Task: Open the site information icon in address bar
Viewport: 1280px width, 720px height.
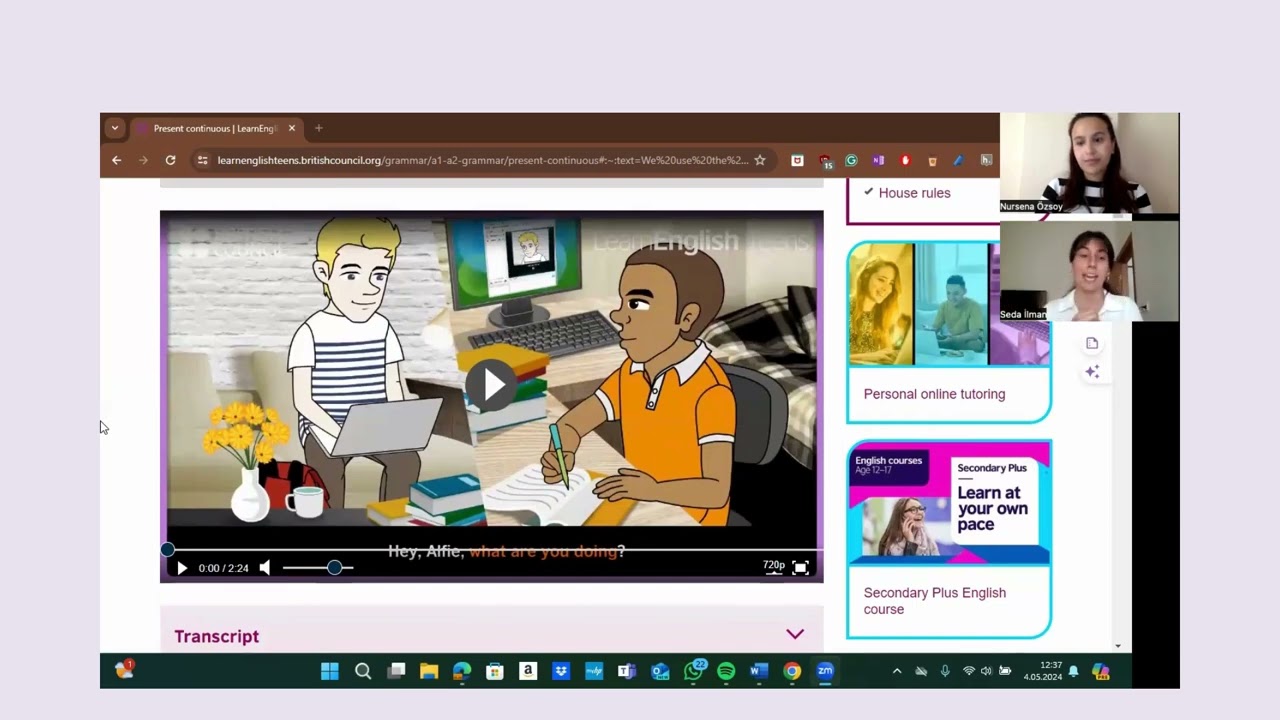Action: click(203, 160)
